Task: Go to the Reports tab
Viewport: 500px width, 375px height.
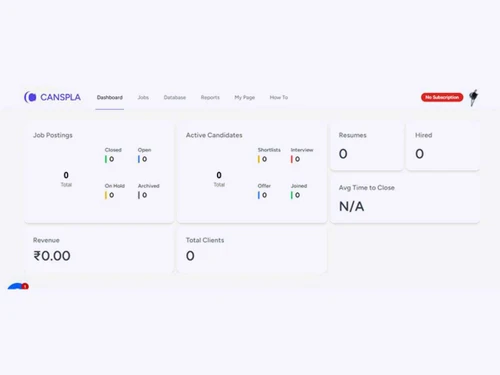Action: 210,97
